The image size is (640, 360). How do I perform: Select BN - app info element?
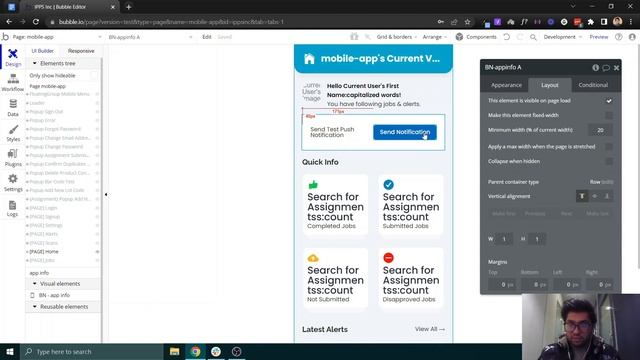[x=54, y=295]
